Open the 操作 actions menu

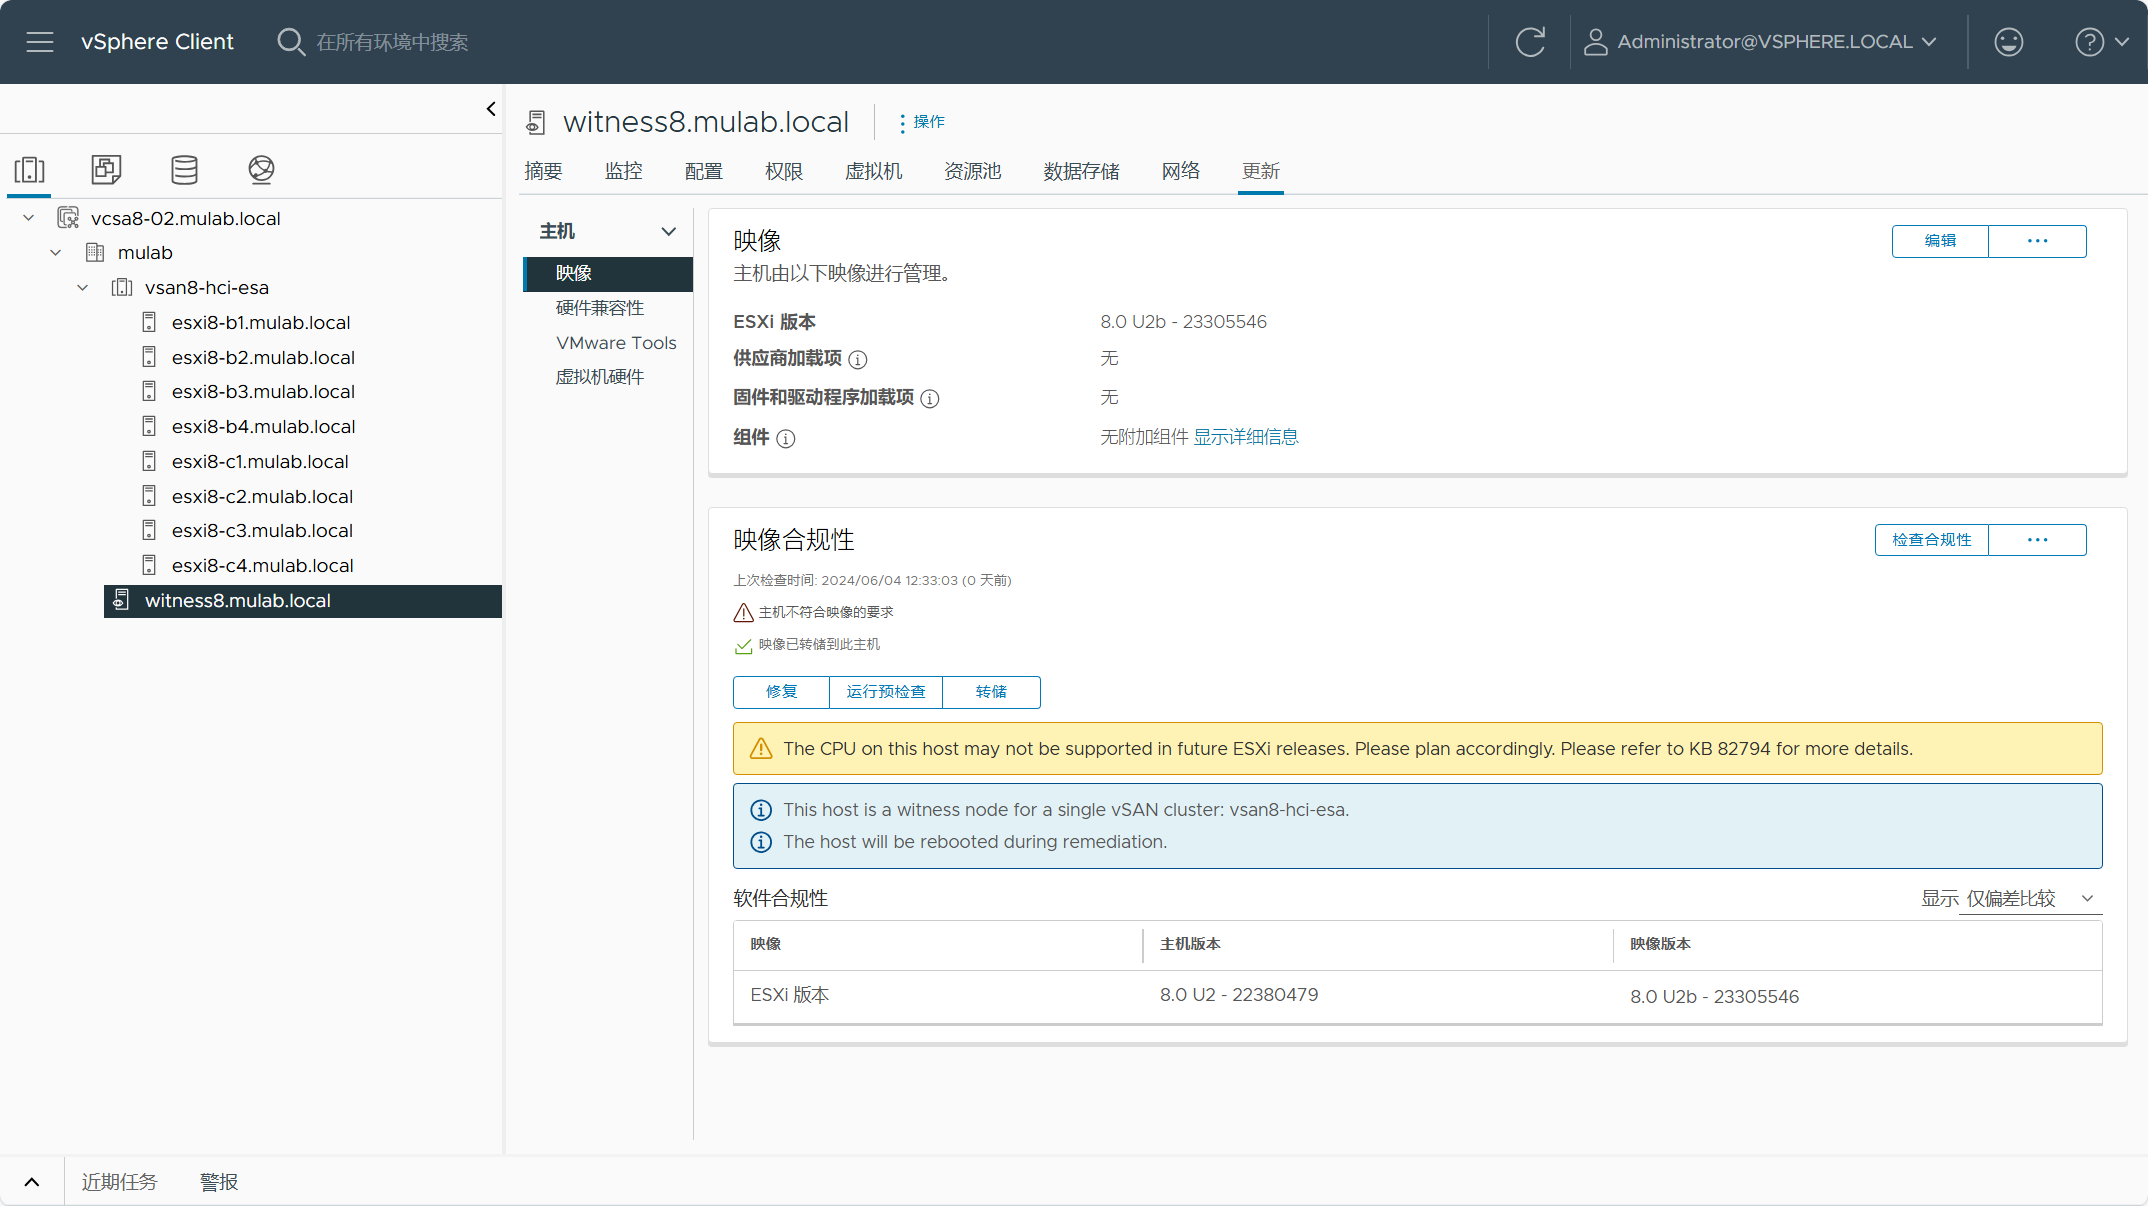922,122
